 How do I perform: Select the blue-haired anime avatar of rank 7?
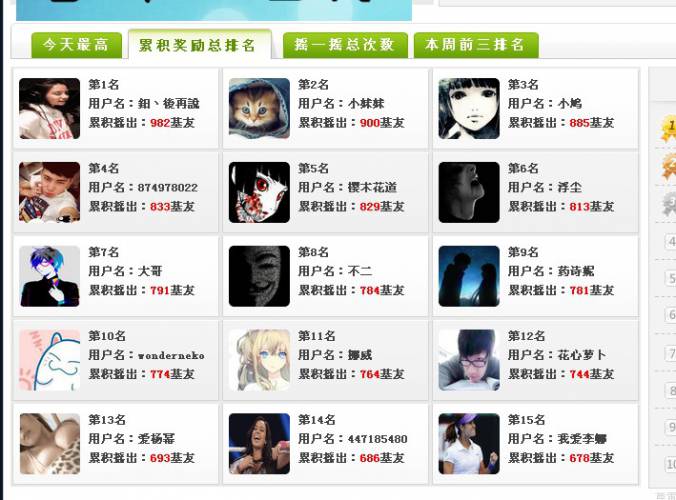pyautogui.click(x=50, y=276)
